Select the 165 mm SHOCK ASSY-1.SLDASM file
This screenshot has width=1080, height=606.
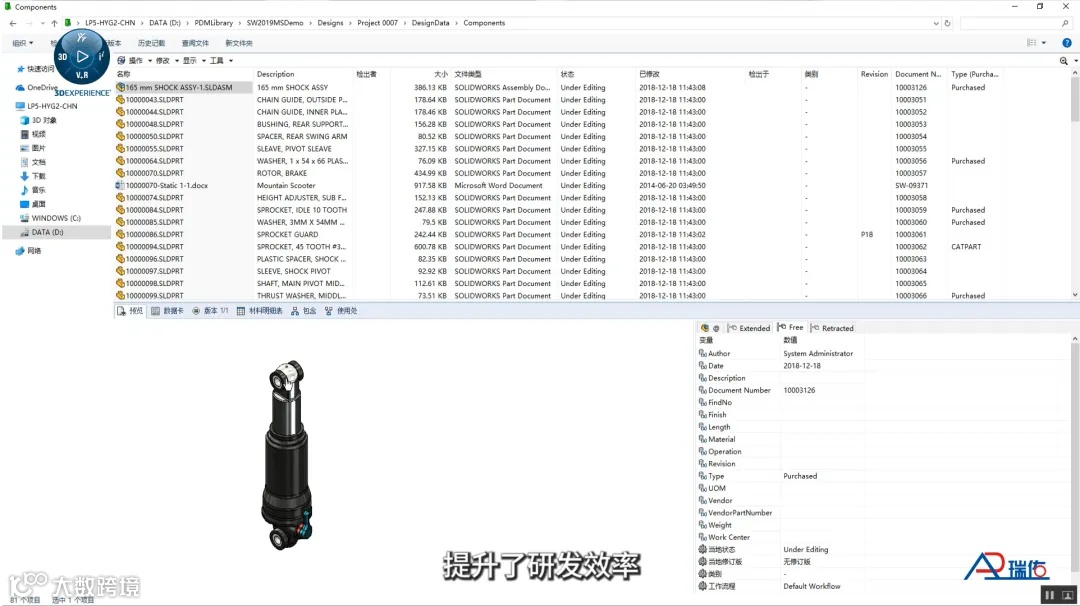(x=178, y=87)
